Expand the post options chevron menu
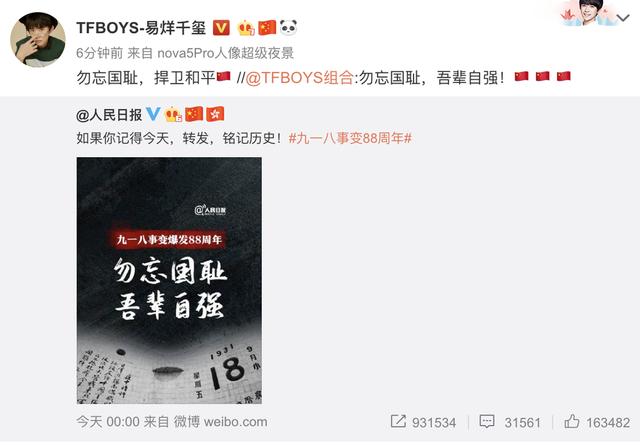The image size is (640, 445). [623, 18]
